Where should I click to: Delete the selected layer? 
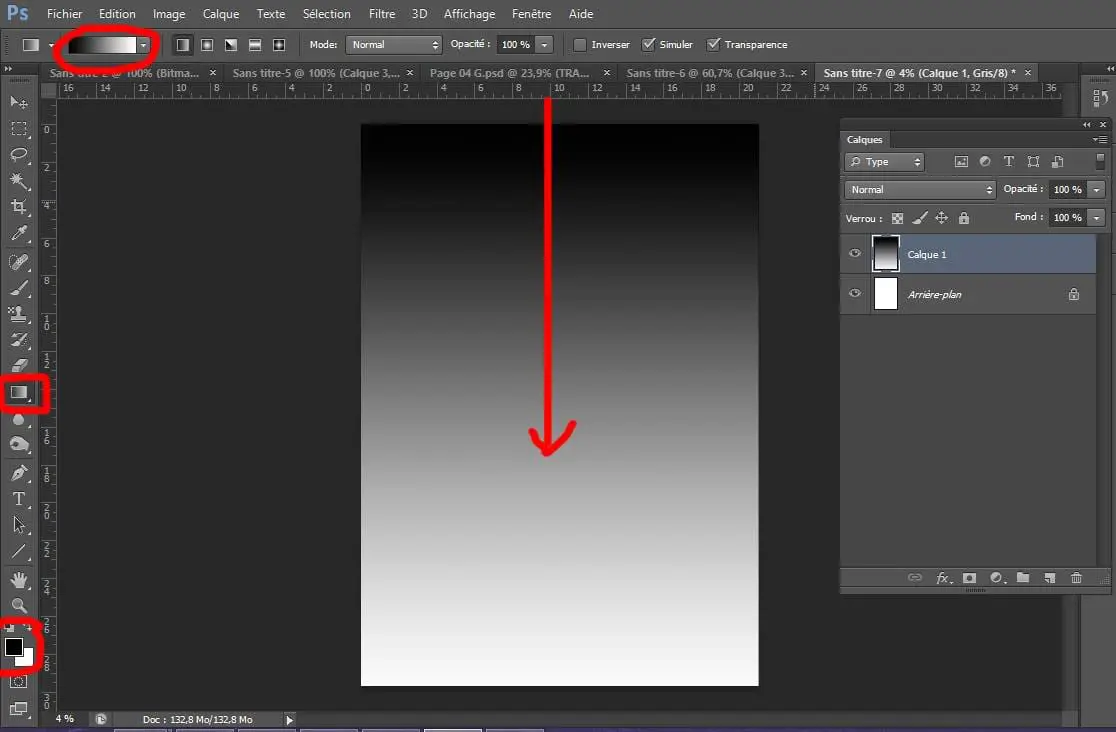point(1076,577)
